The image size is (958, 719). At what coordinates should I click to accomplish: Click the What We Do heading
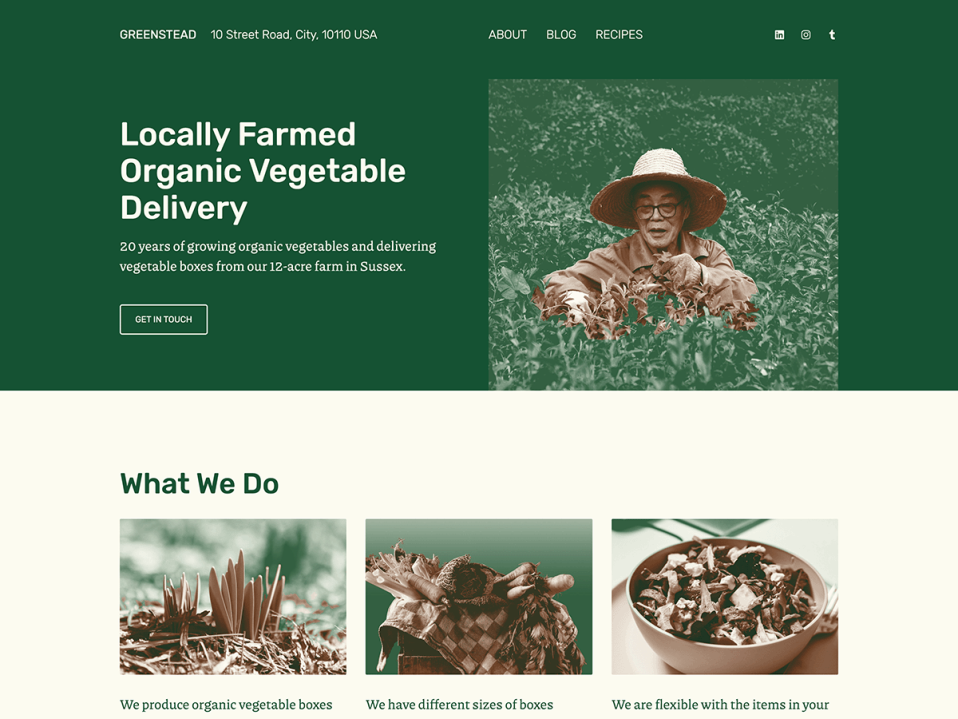pos(199,484)
